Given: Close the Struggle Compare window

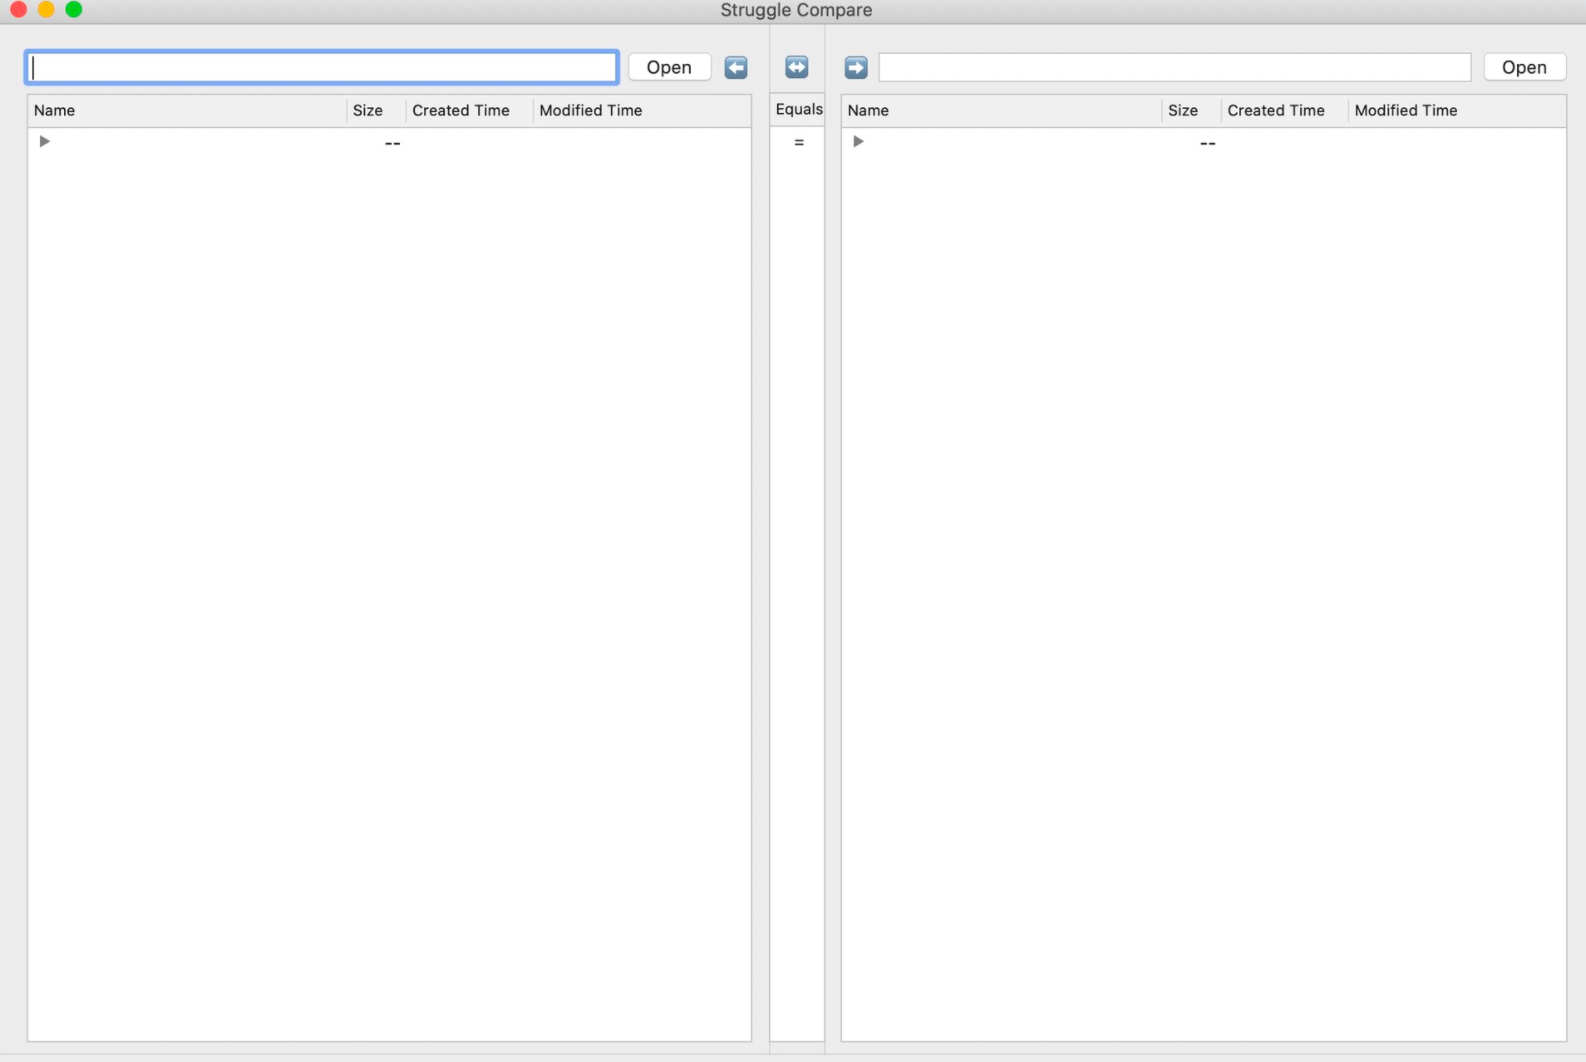Looking at the screenshot, I should coord(18,9).
